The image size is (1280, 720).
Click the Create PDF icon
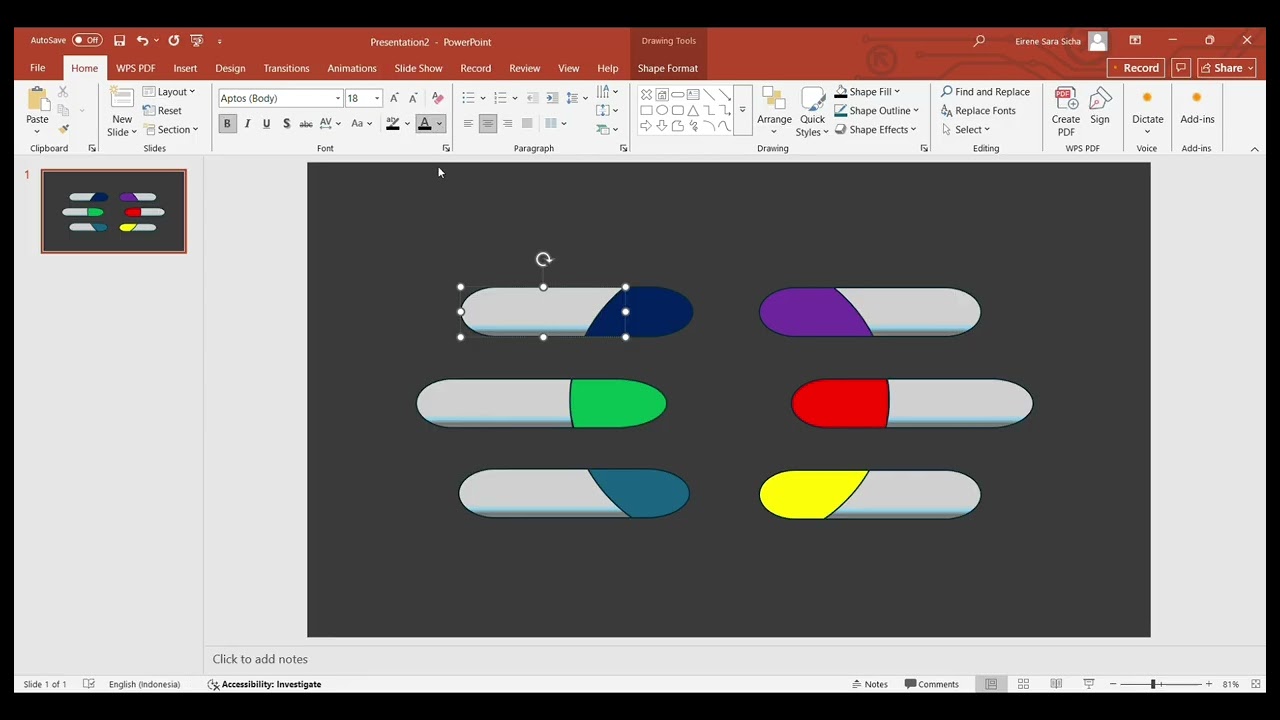(1066, 99)
